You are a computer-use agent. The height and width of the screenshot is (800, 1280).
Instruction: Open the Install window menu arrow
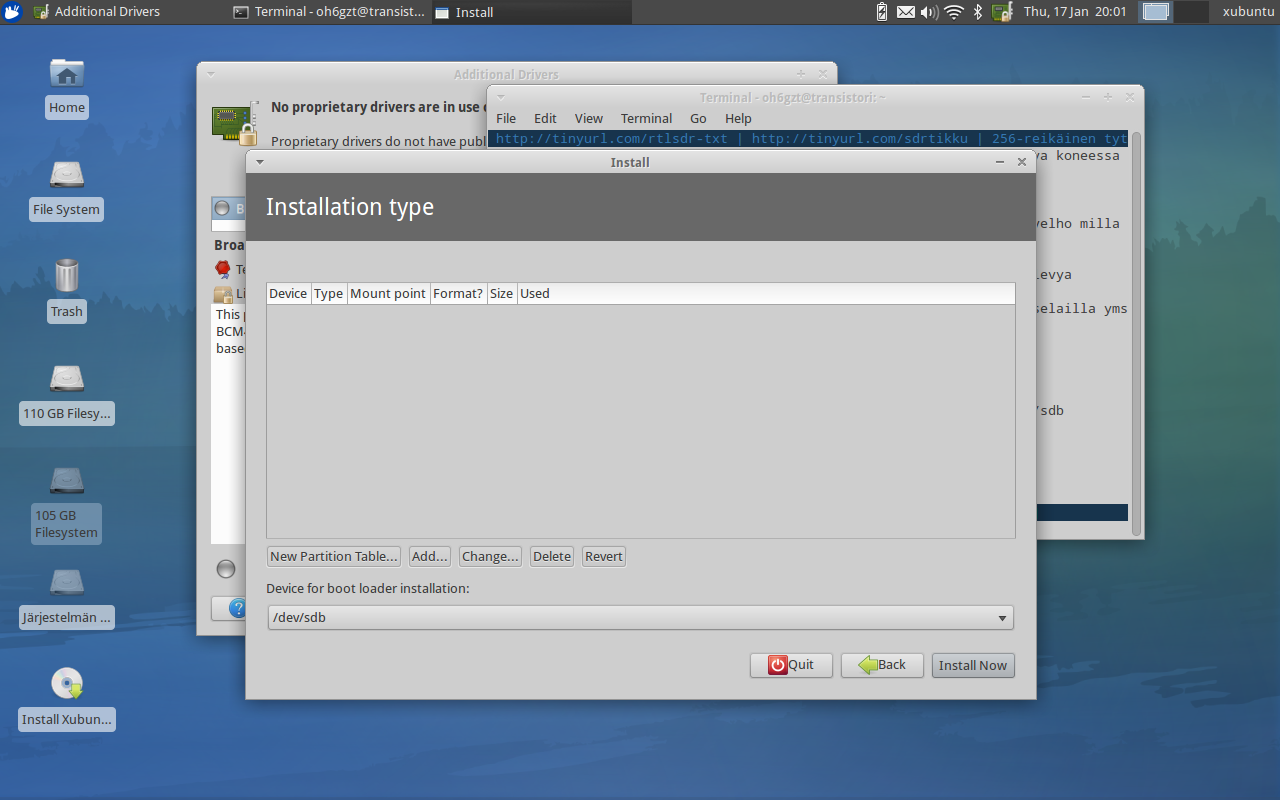click(x=259, y=162)
